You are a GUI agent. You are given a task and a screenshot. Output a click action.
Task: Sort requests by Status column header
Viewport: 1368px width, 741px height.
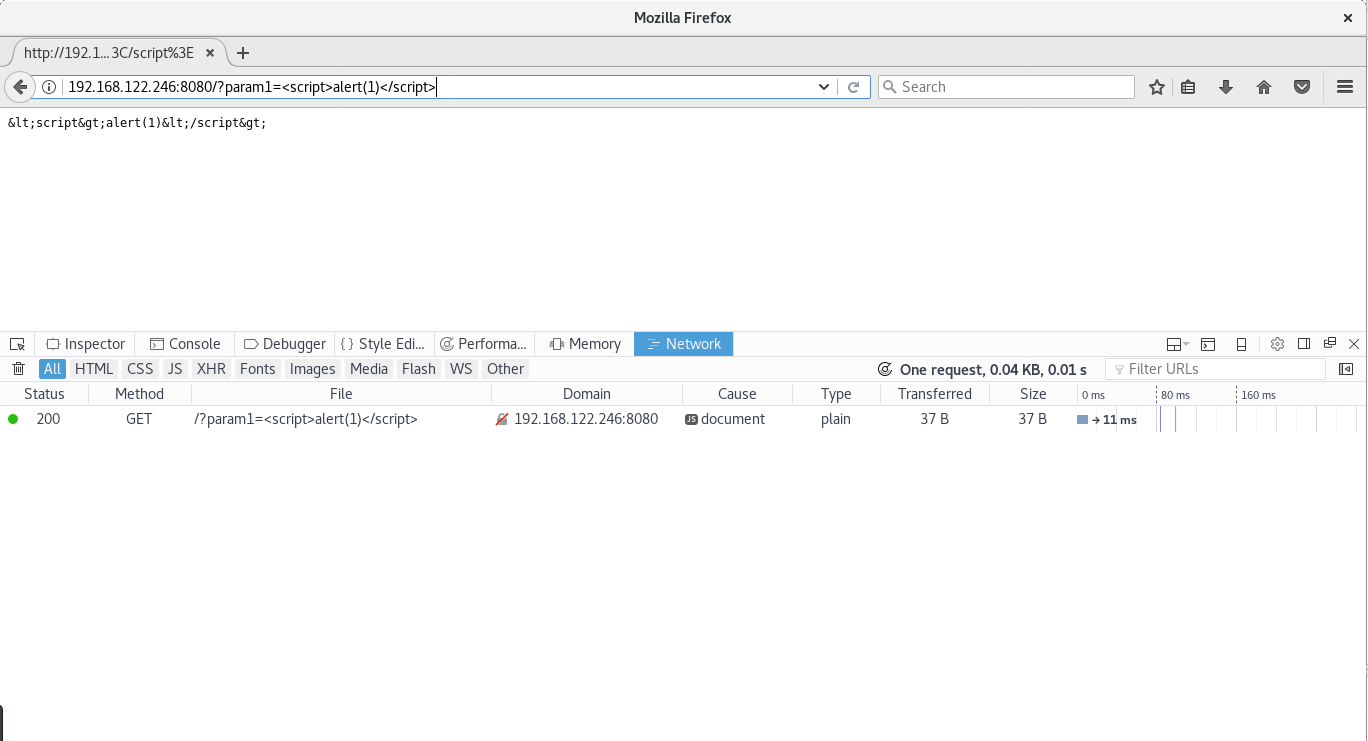point(44,394)
